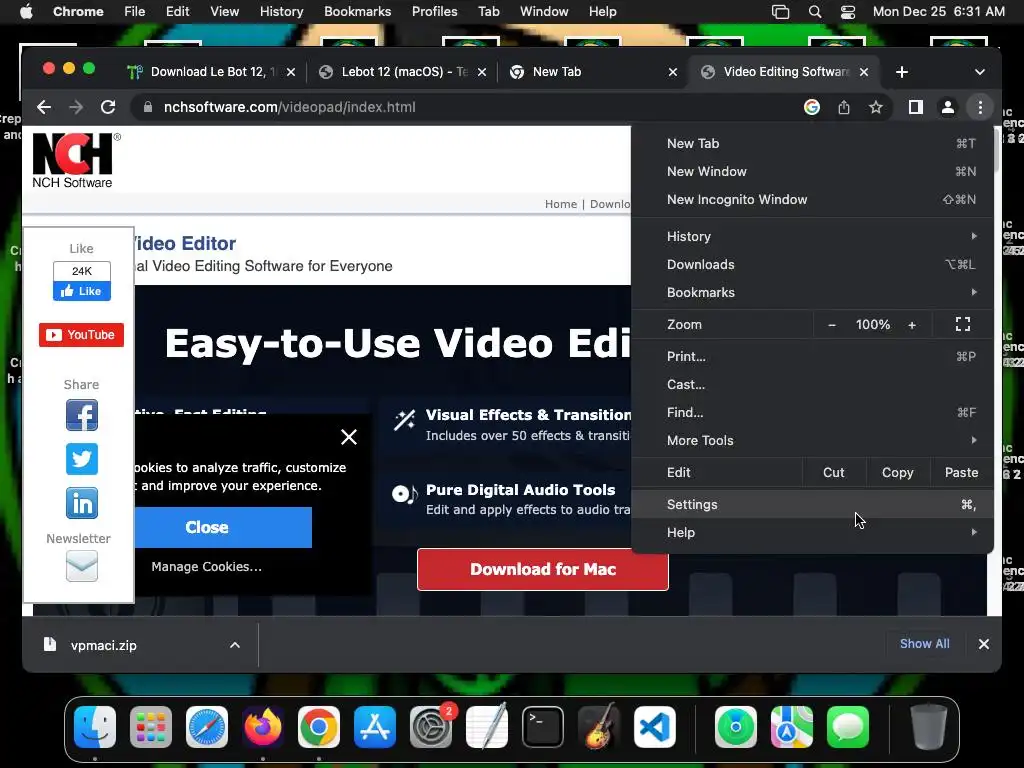This screenshot has height=768, width=1024.
Task: Click Show All downloads
Action: click(x=924, y=644)
